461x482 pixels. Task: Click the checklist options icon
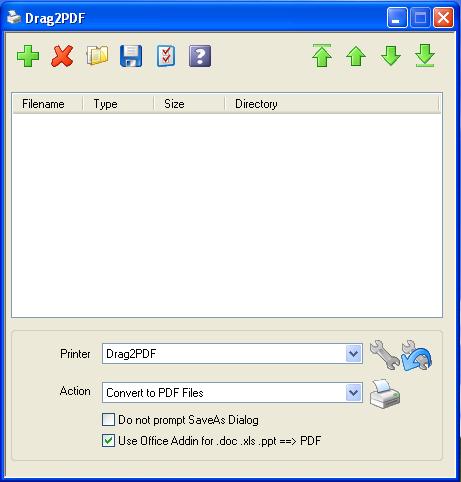click(x=166, y=56)
